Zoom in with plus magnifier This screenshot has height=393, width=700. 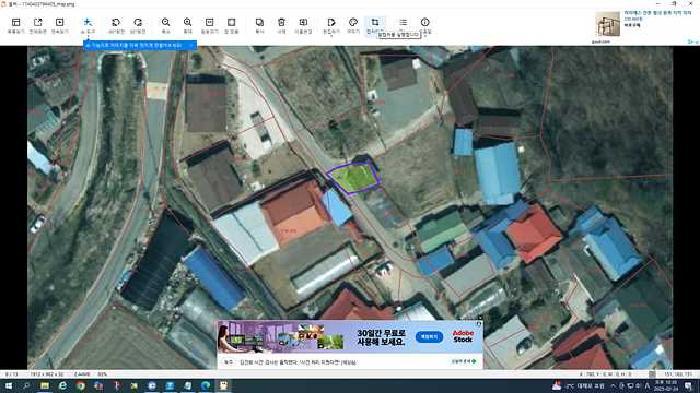pyautogui.click(x=188, y=22)
